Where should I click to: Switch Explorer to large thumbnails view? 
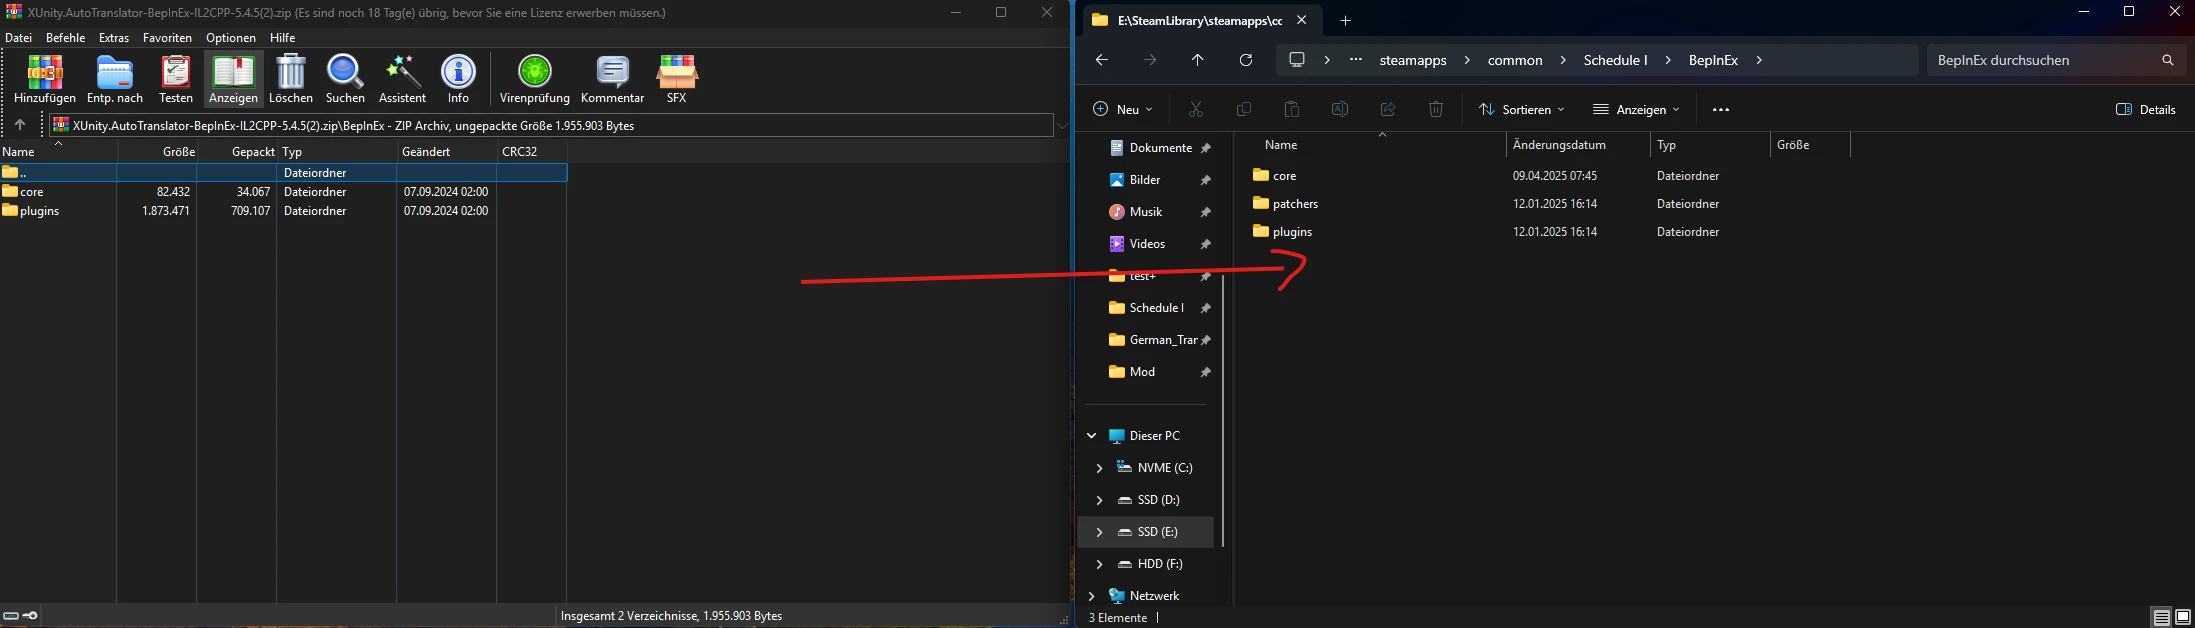point(2183,617)
